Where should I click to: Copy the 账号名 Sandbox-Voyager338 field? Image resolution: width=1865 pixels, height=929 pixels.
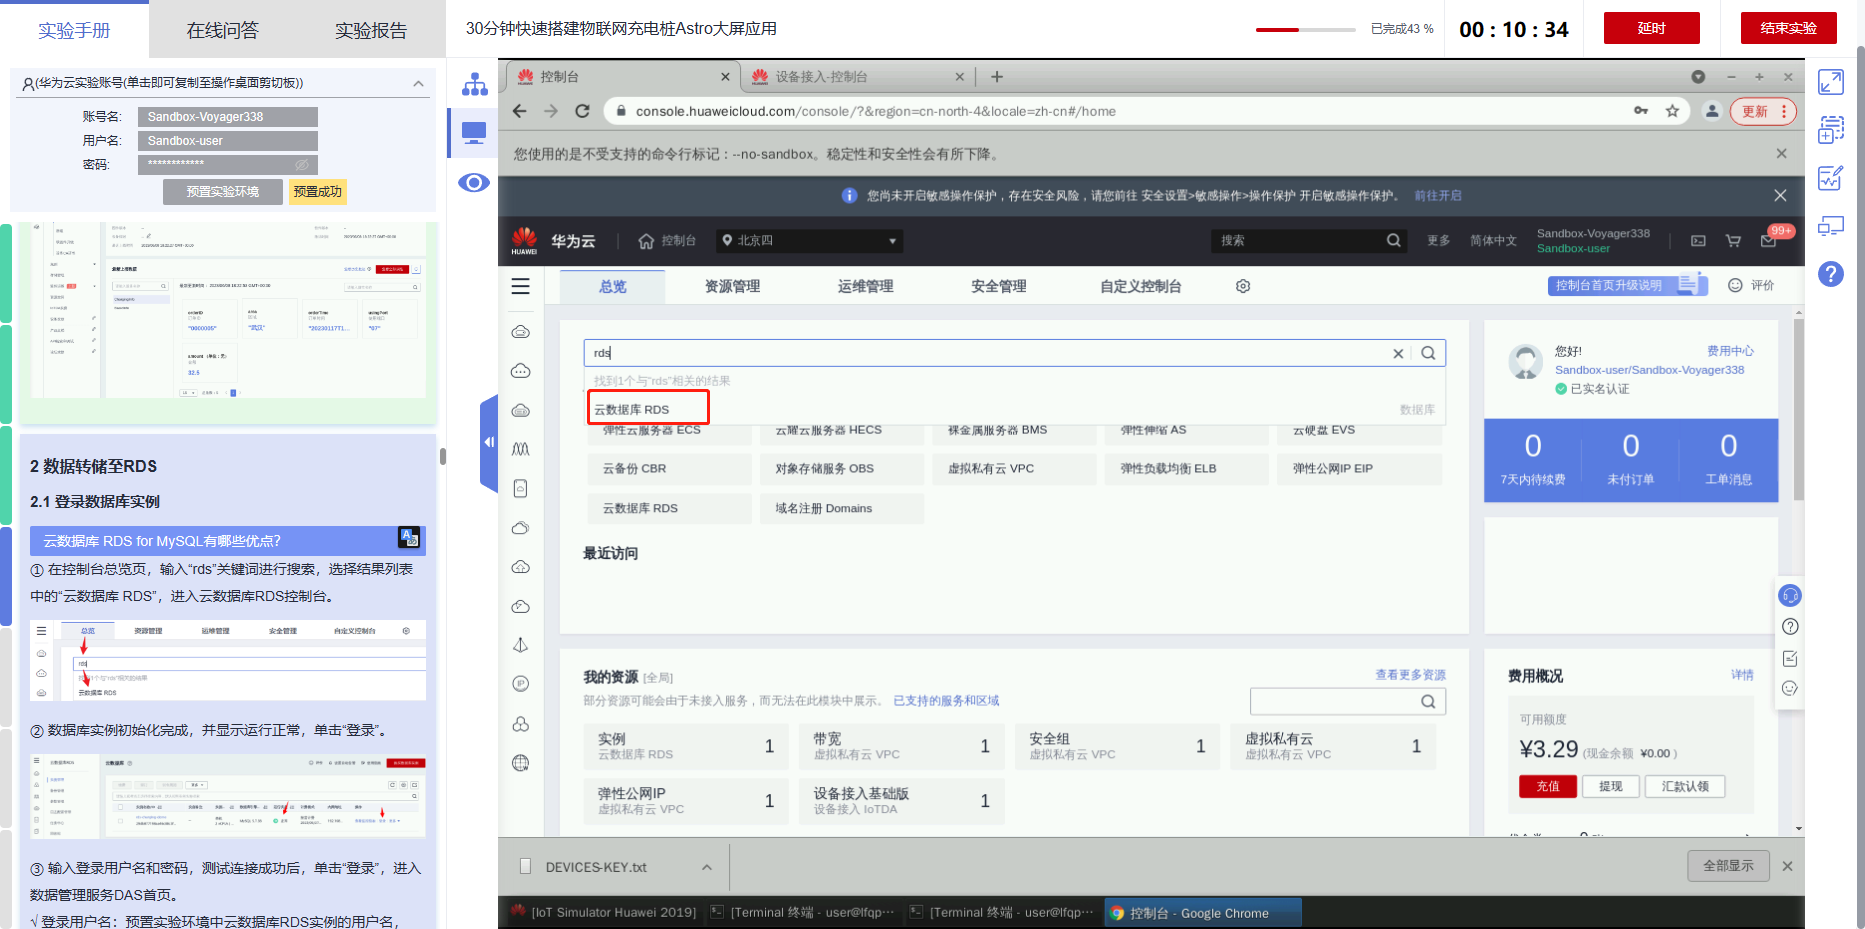tap(228, 117)
